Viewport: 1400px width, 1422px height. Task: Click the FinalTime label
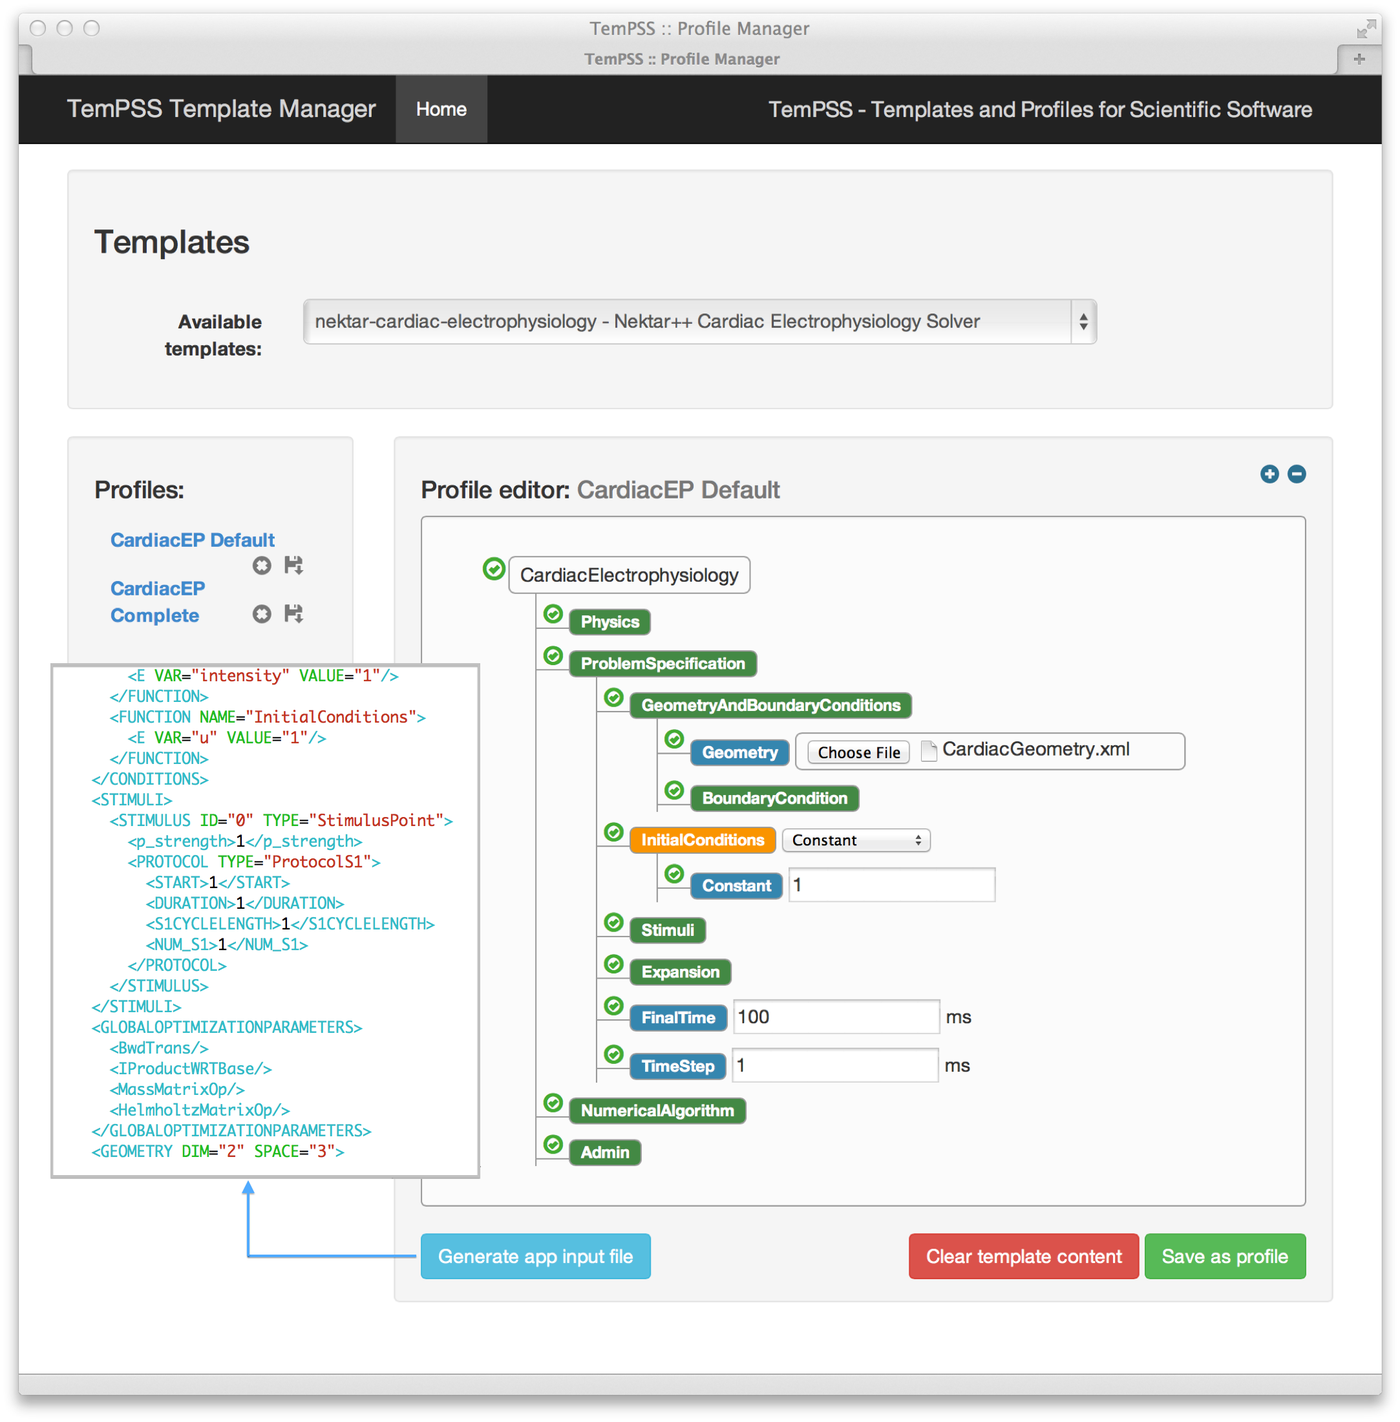678,1018
